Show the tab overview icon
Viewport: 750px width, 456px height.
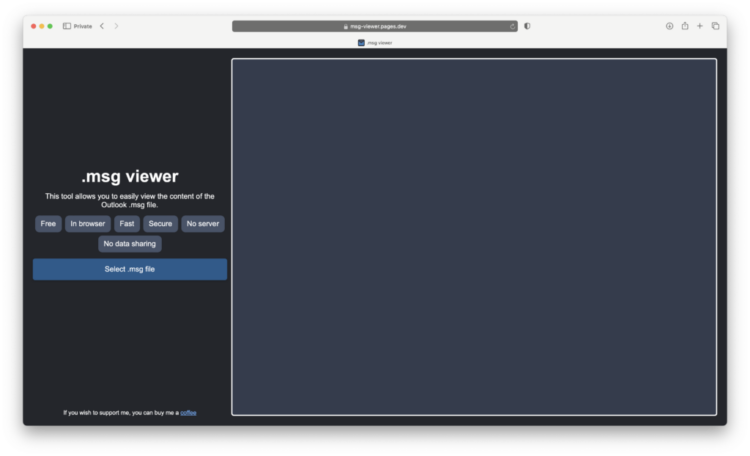[715, 26]
